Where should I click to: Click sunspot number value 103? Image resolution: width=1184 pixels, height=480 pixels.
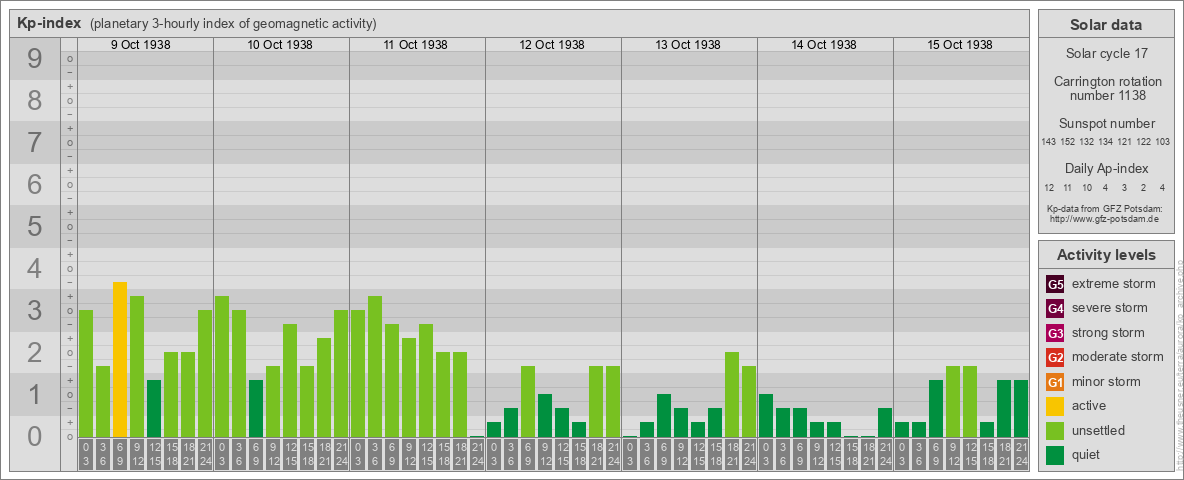pos(1163,142)
